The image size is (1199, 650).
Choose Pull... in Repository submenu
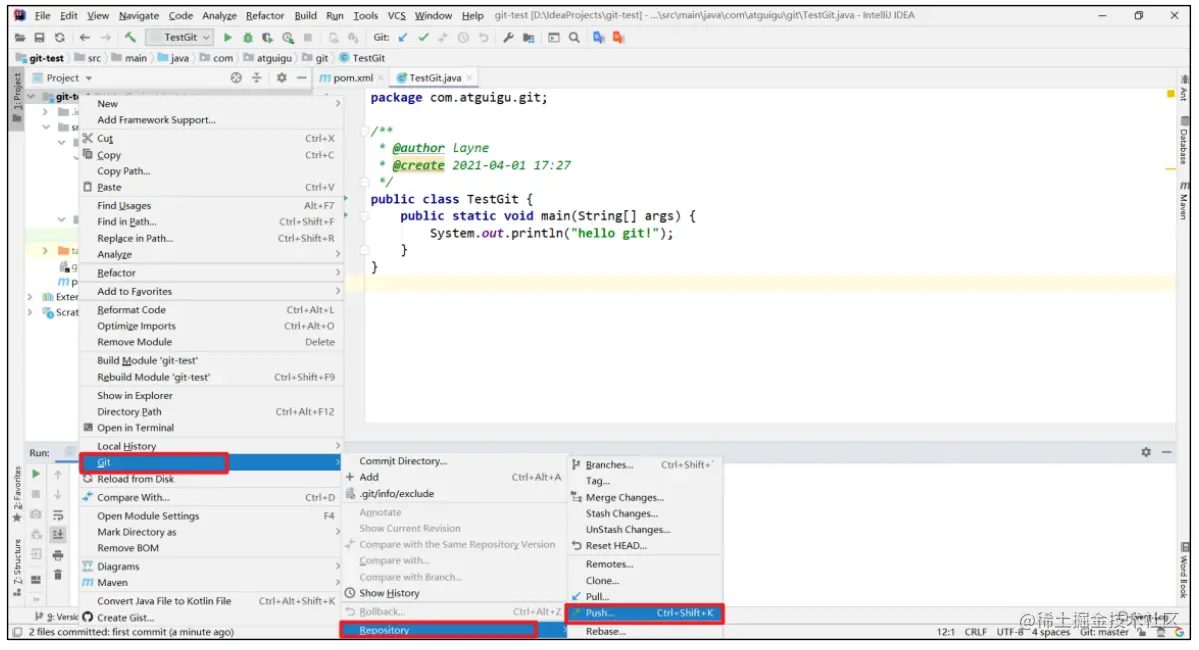(x=645, y=597)
